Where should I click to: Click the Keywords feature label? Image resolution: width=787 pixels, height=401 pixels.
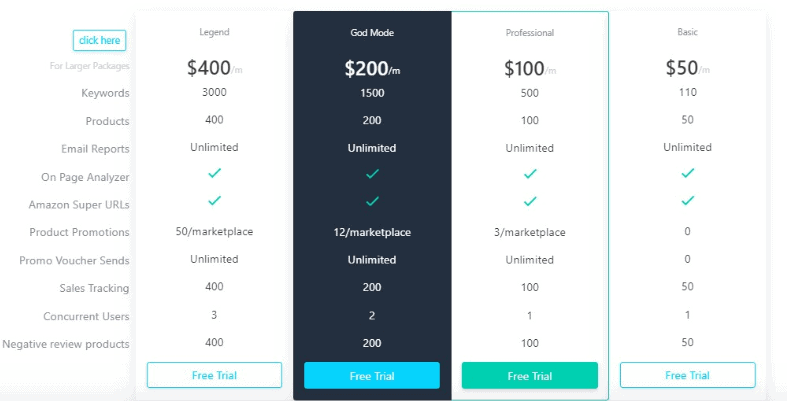click(x=105, y=93)
